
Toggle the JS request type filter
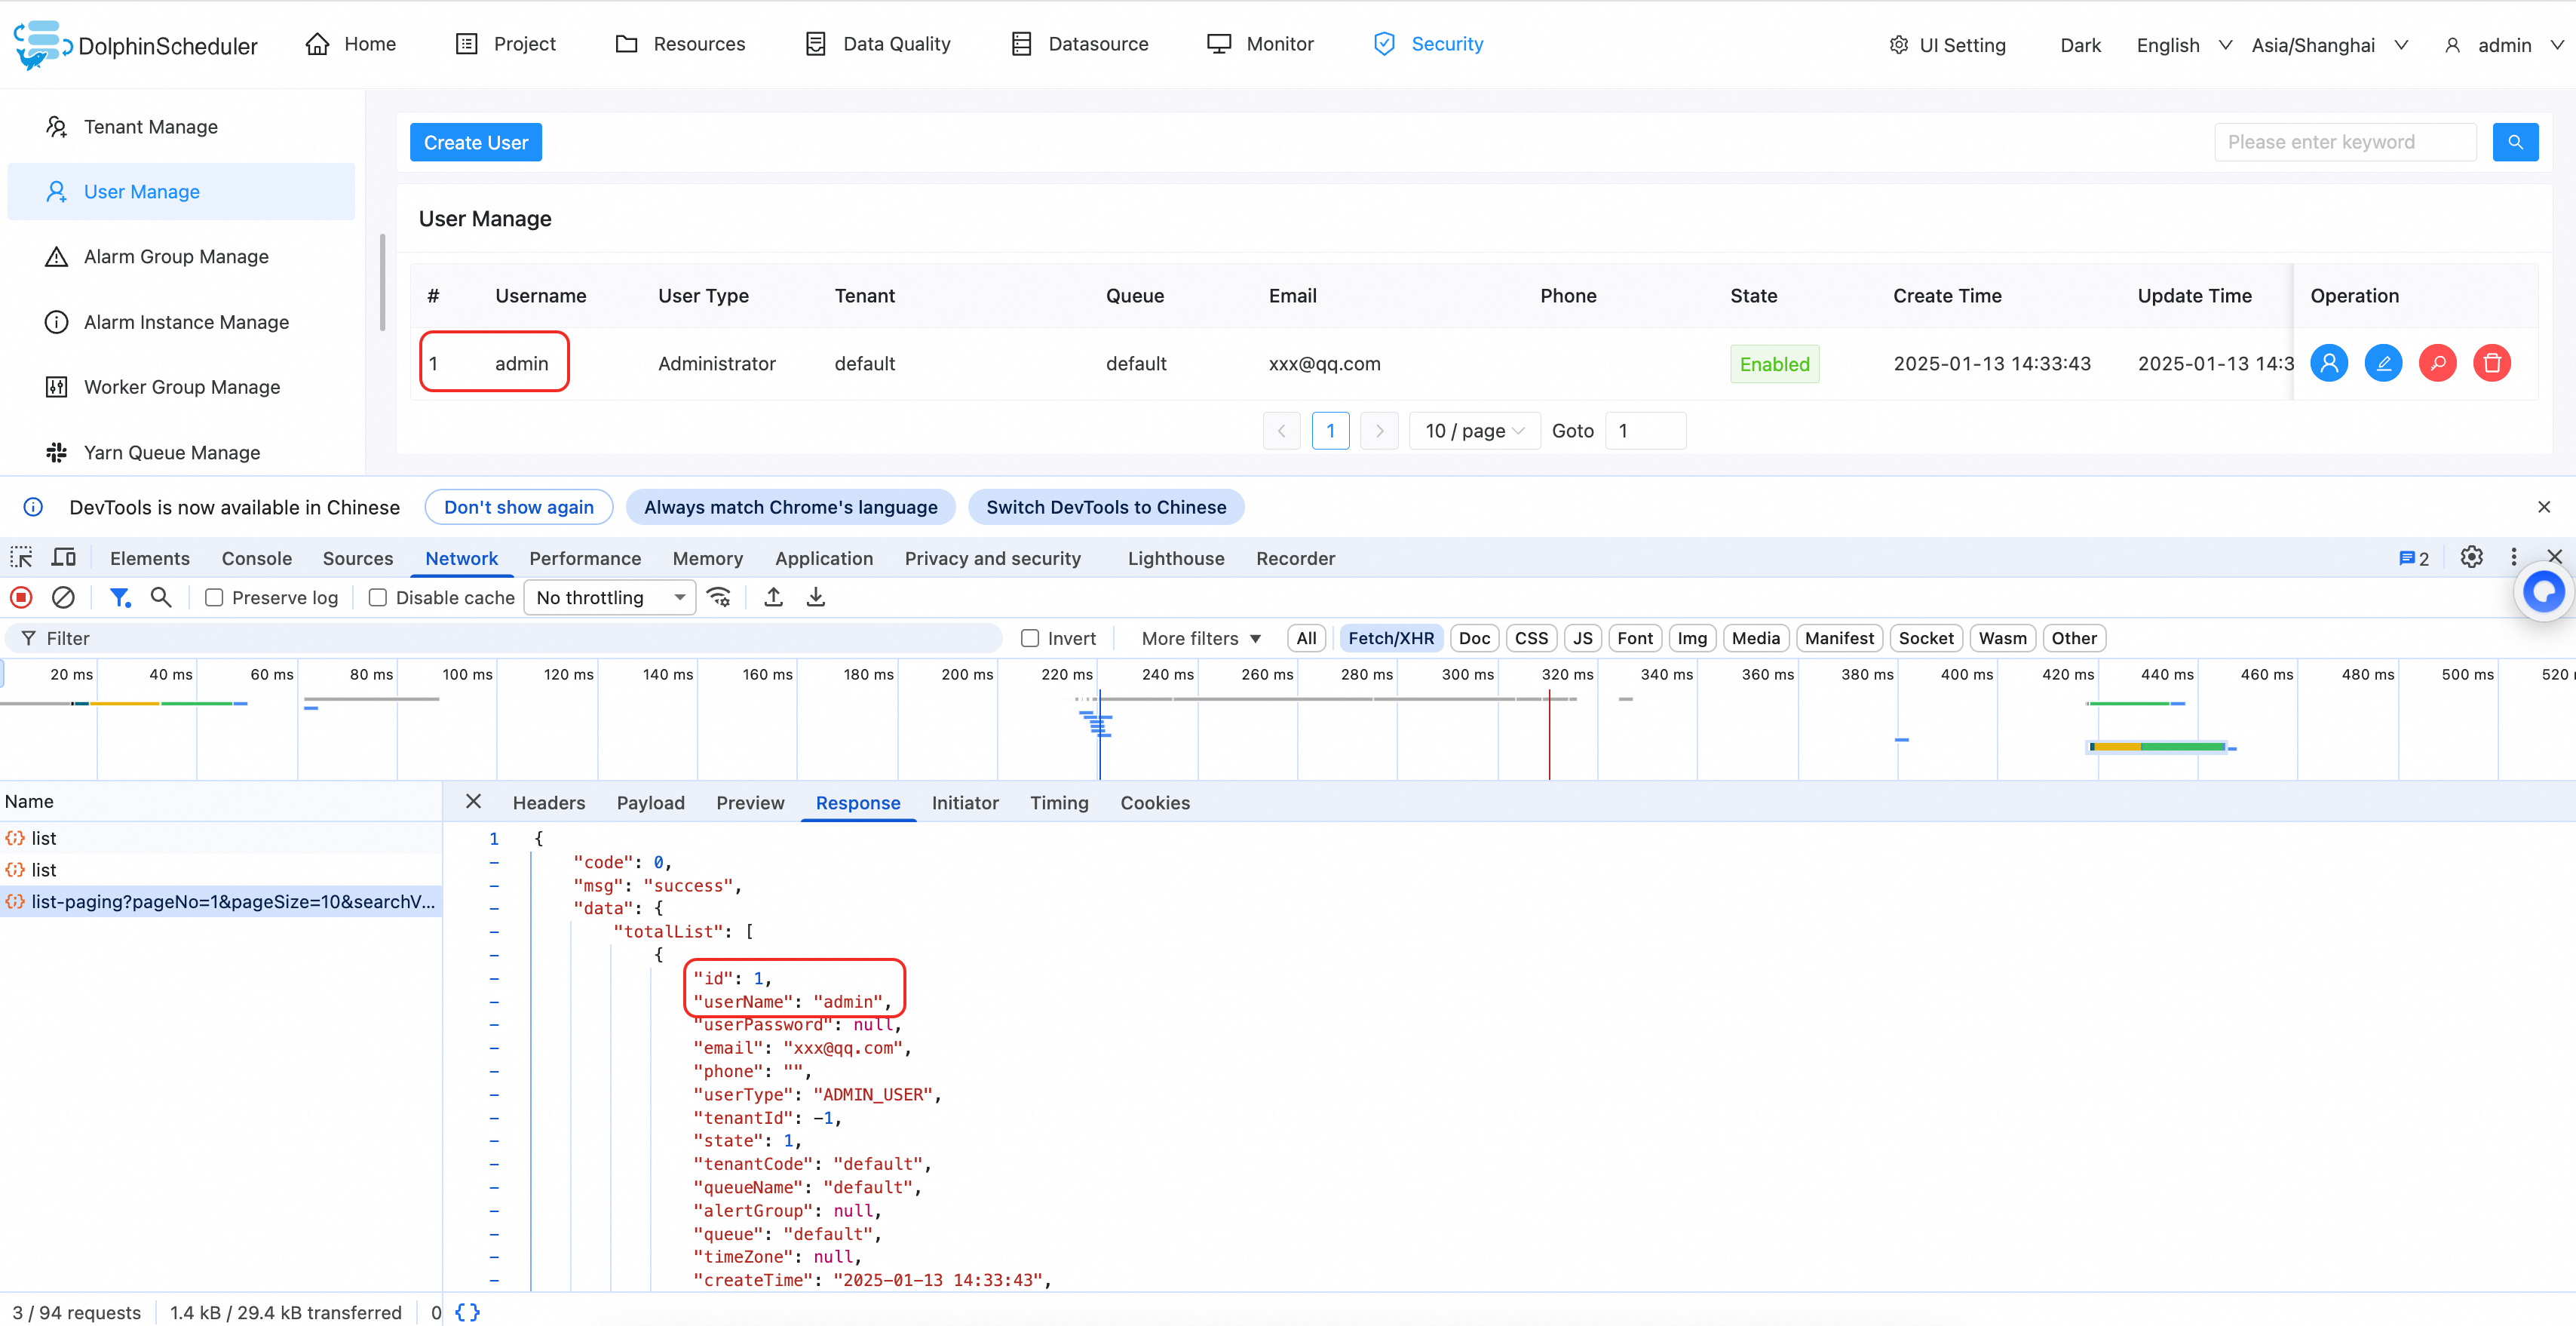click(x=1582, y=638)
